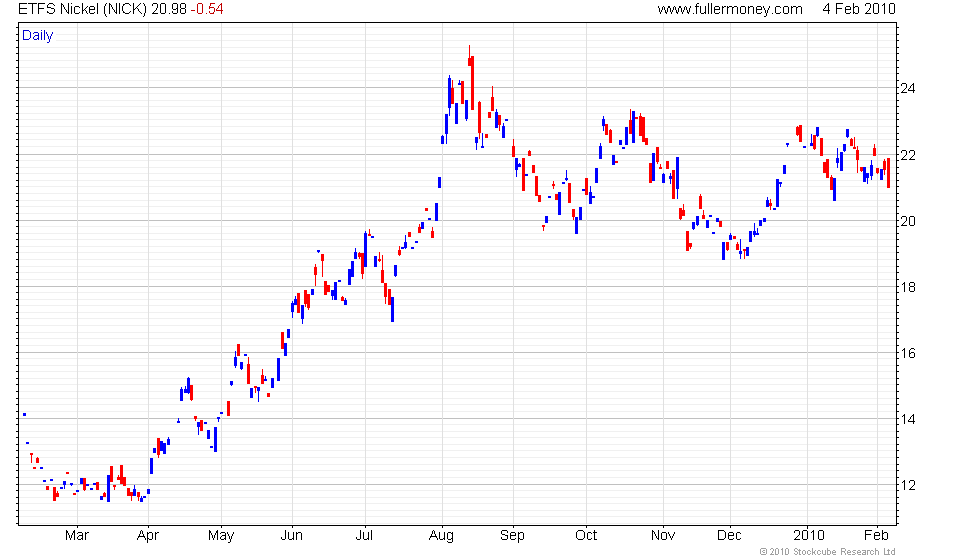Click the last price value 20.98

click(169, 9)
